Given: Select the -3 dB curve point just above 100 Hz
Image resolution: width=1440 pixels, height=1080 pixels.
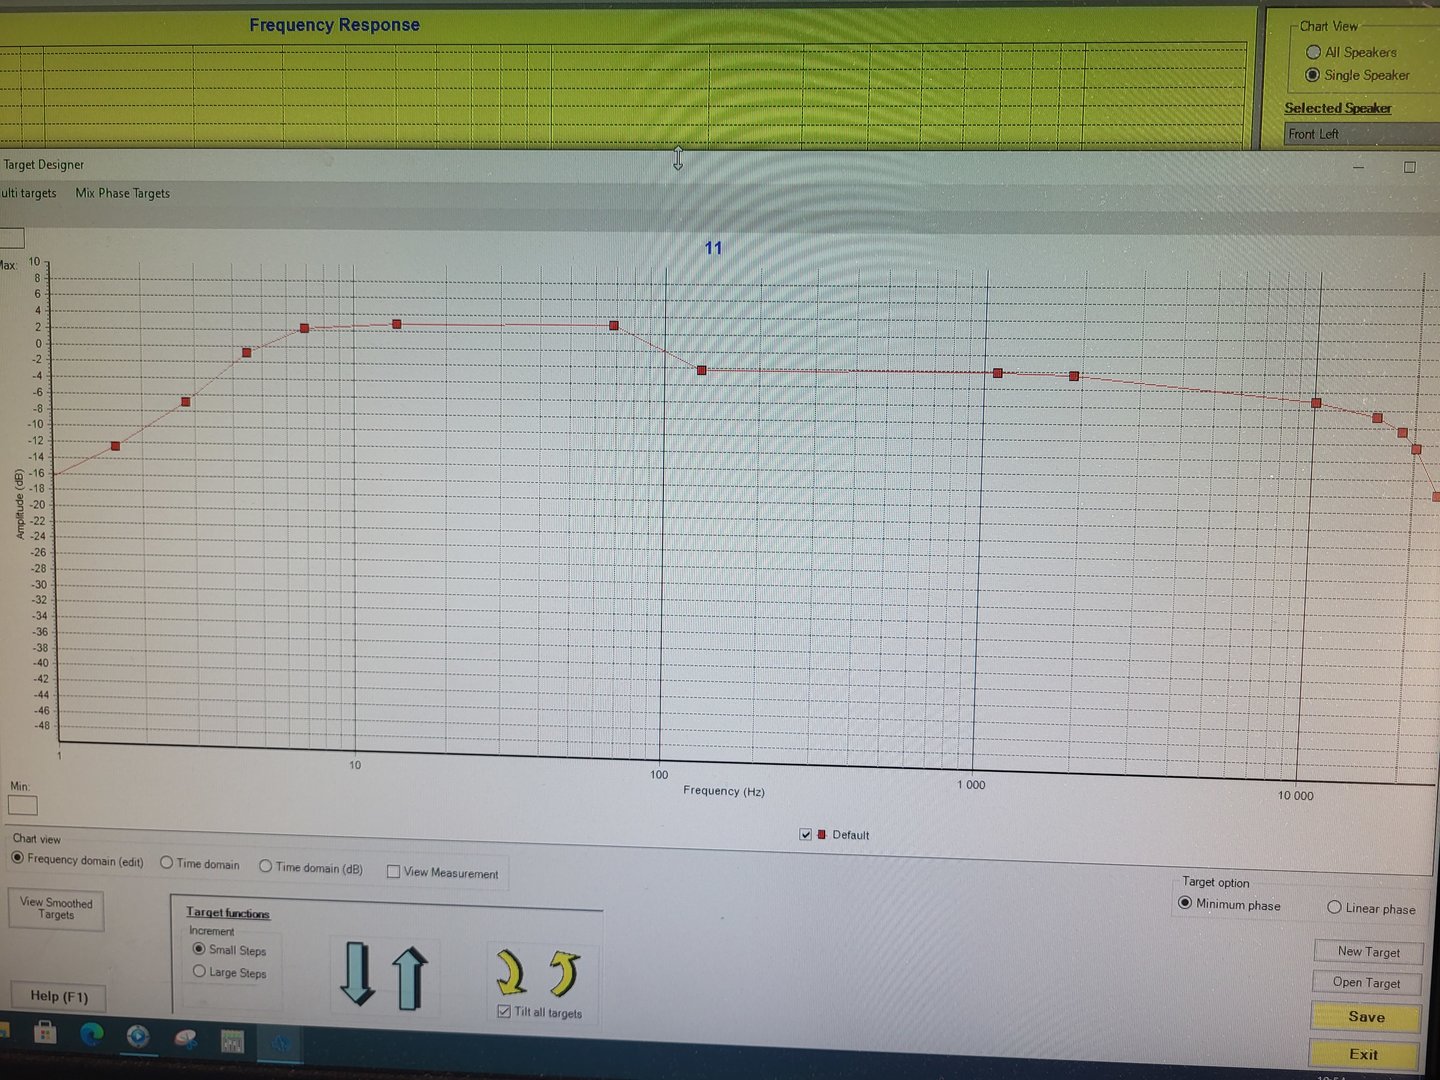Looking at the screenshot, I should click(x=702, y=370).
